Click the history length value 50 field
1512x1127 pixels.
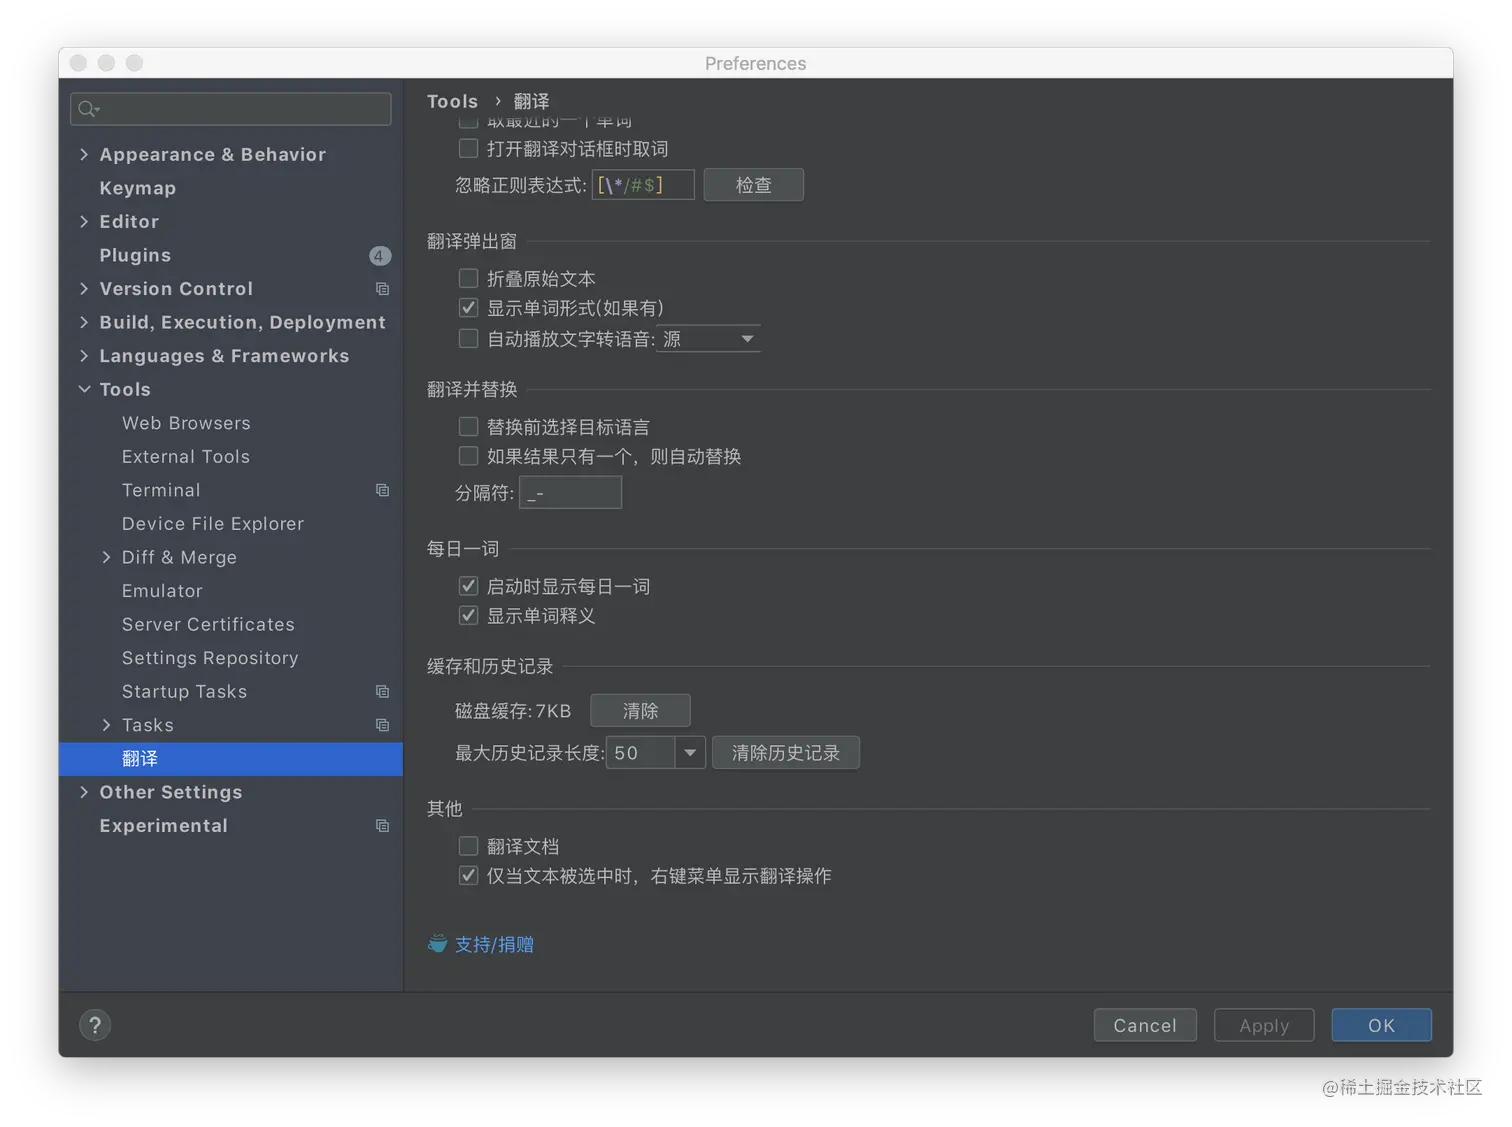[640, 753]
